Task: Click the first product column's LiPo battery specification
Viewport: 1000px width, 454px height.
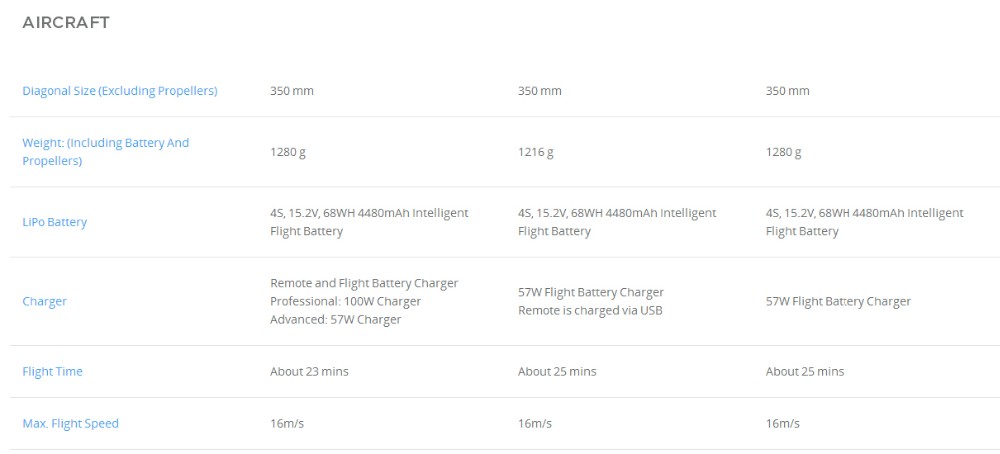Action: tap(368, 222)
